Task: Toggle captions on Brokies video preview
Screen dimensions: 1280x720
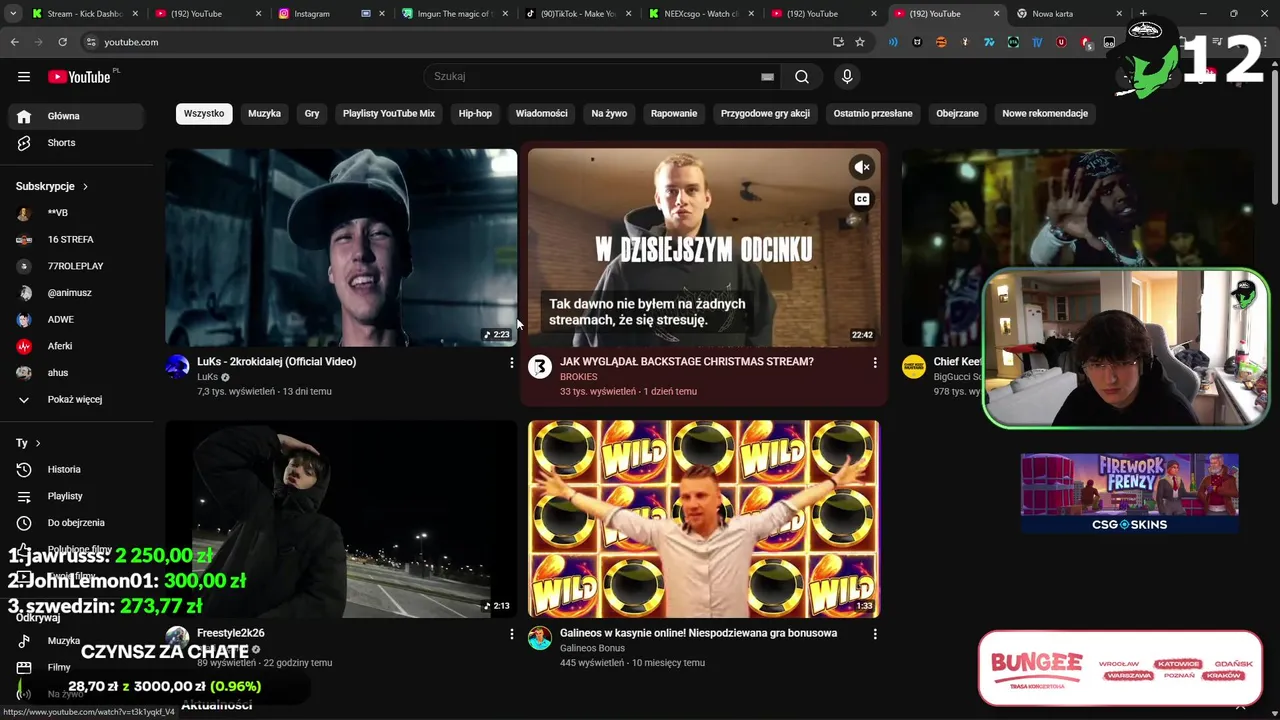Action: [861, 199]
